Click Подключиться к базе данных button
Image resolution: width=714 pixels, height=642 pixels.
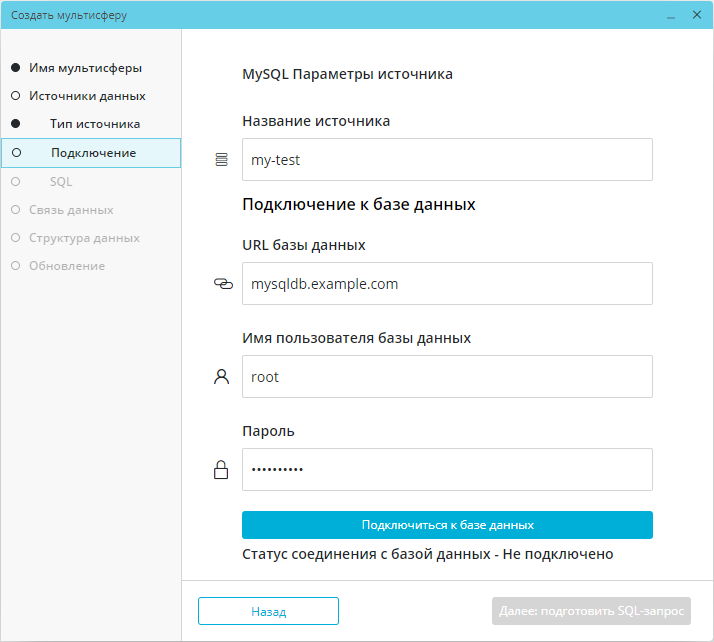click(x=447, y=525)
